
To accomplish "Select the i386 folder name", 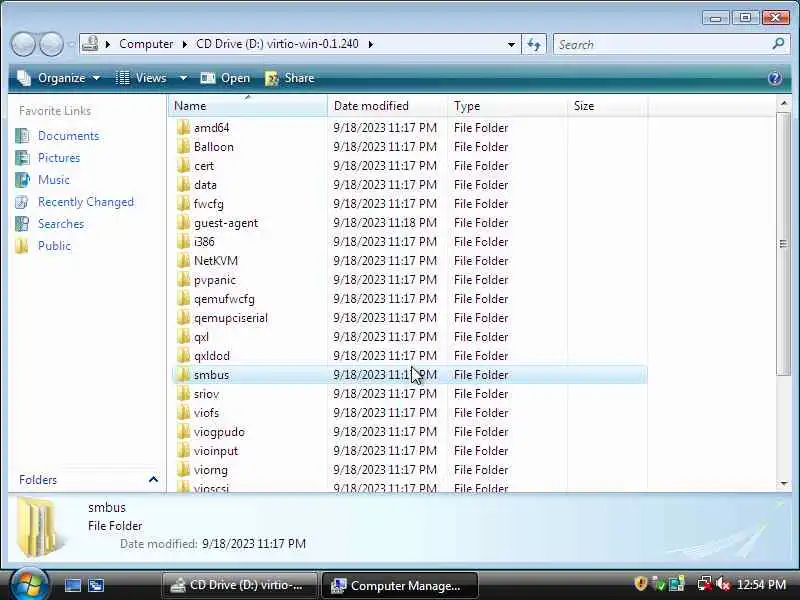I will (x=204, y=241).
